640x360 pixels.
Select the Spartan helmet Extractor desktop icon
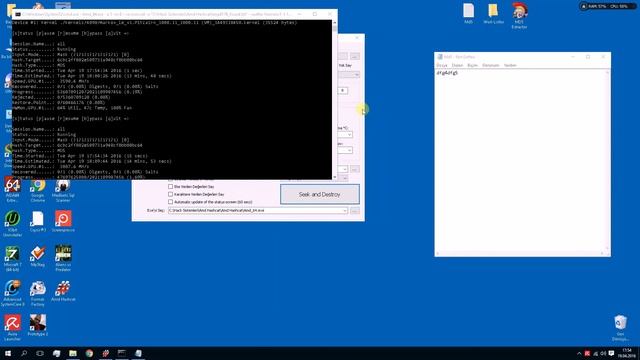[519, 16]
